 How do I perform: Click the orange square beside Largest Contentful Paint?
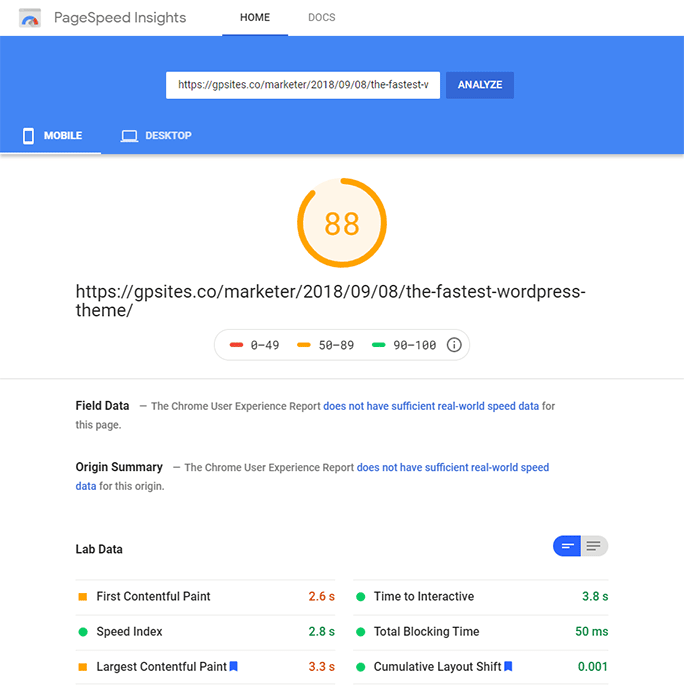pyautogui.click(x=83, y=667)
